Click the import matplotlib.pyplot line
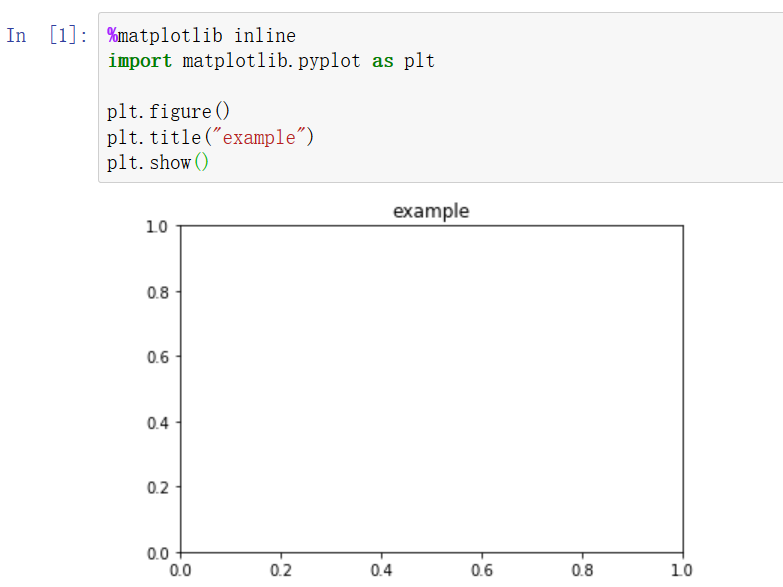Viewport: 783px width, 587px height. [271, 61]
